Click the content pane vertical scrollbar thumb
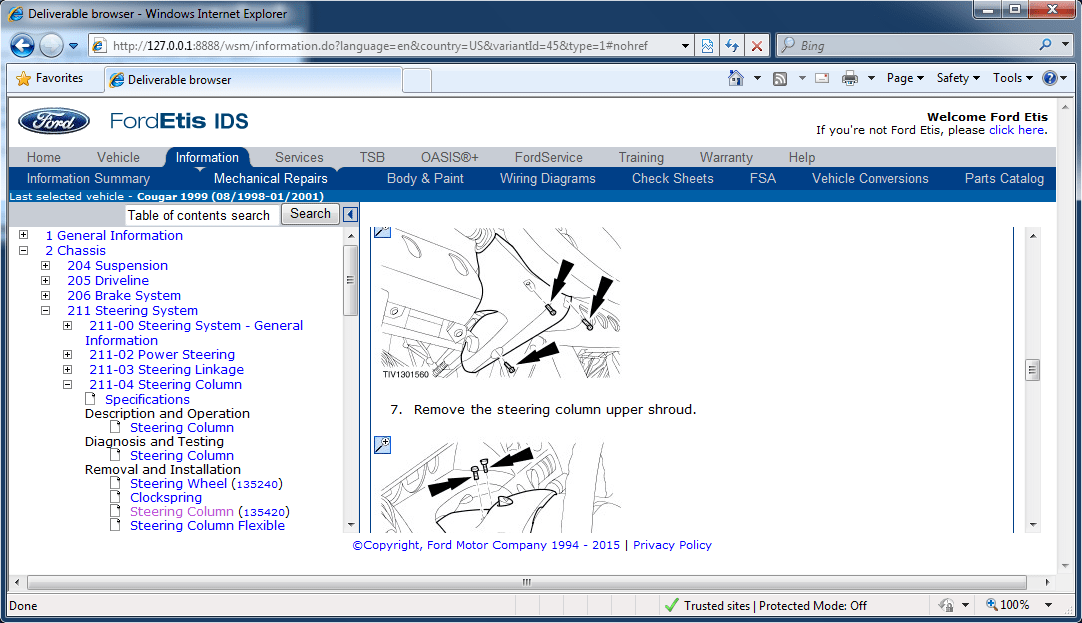This screenshot has height=623, width=1082. click(1032, 369)
